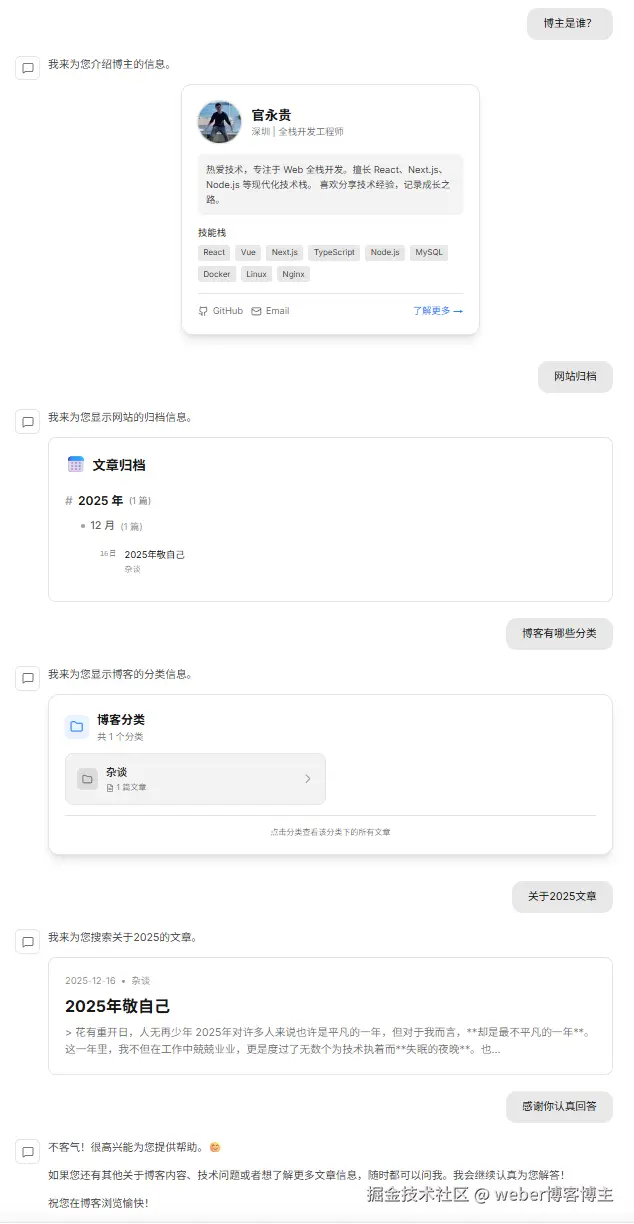Screen dimensions: 634x1224
Task: Click the 感谢你认真回答 chip
Action: point(559,1107)
